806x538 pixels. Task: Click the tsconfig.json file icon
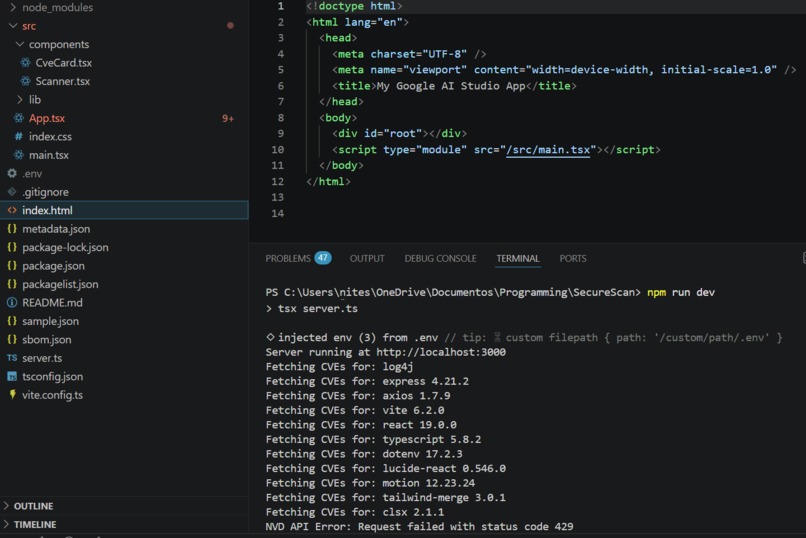pos(12,377)
